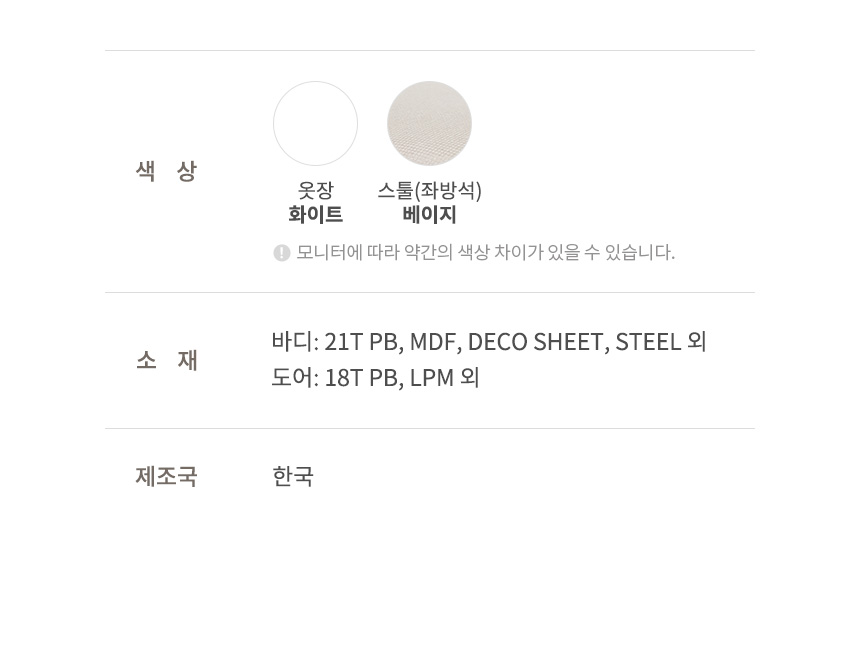860x667 pixels.
Task: Click the 제조국 row heading
Action: coord(166,476)
